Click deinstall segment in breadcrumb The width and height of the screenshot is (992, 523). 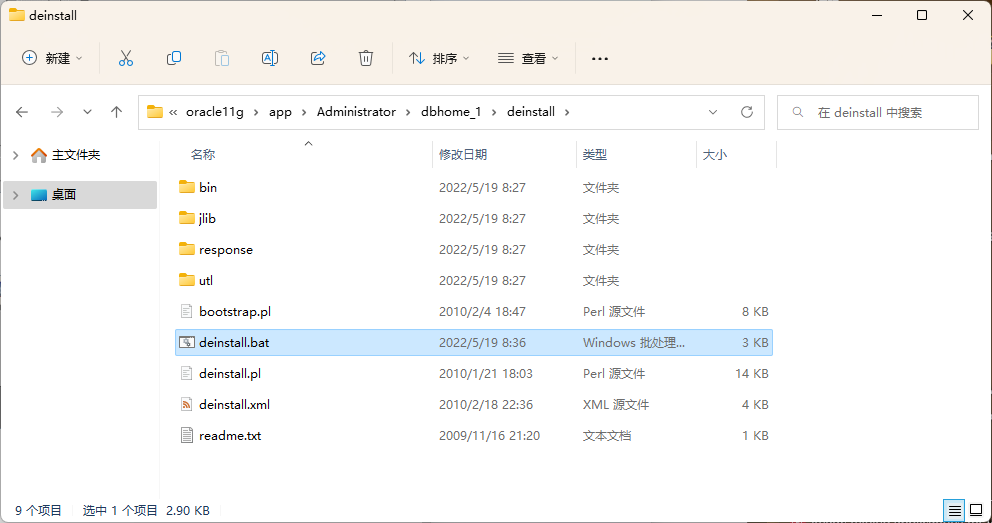[x=531, y=112]
